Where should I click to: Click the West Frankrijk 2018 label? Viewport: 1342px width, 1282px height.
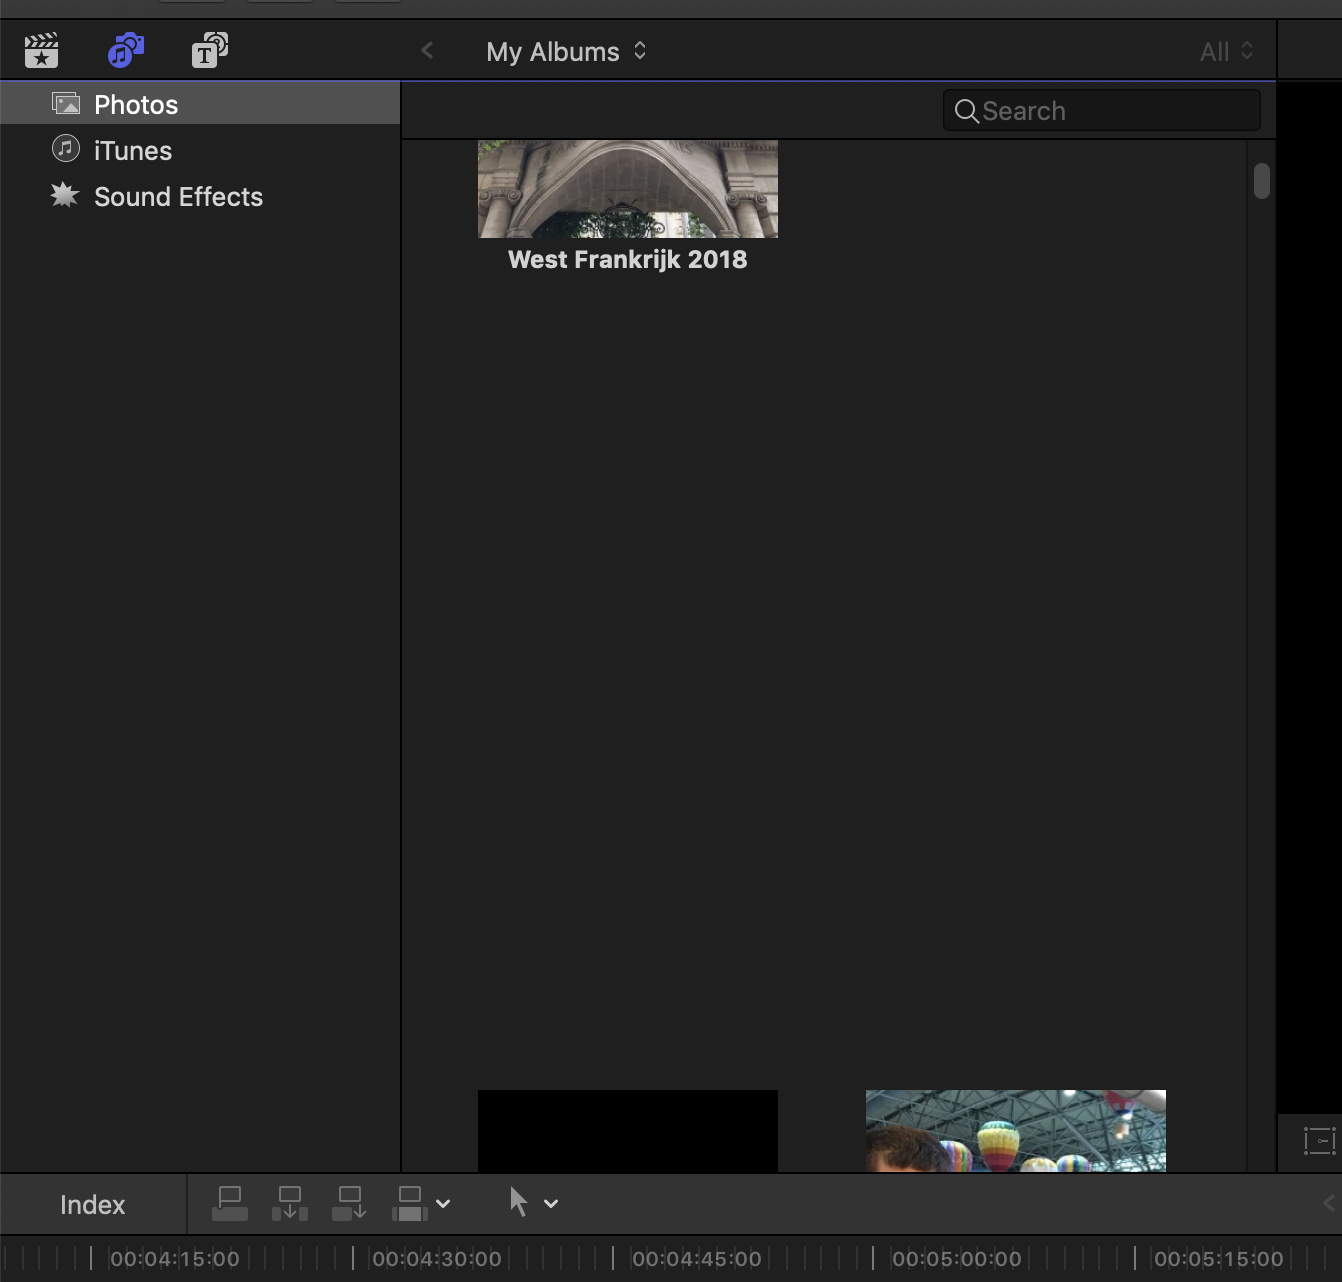(x=628, y=259)
